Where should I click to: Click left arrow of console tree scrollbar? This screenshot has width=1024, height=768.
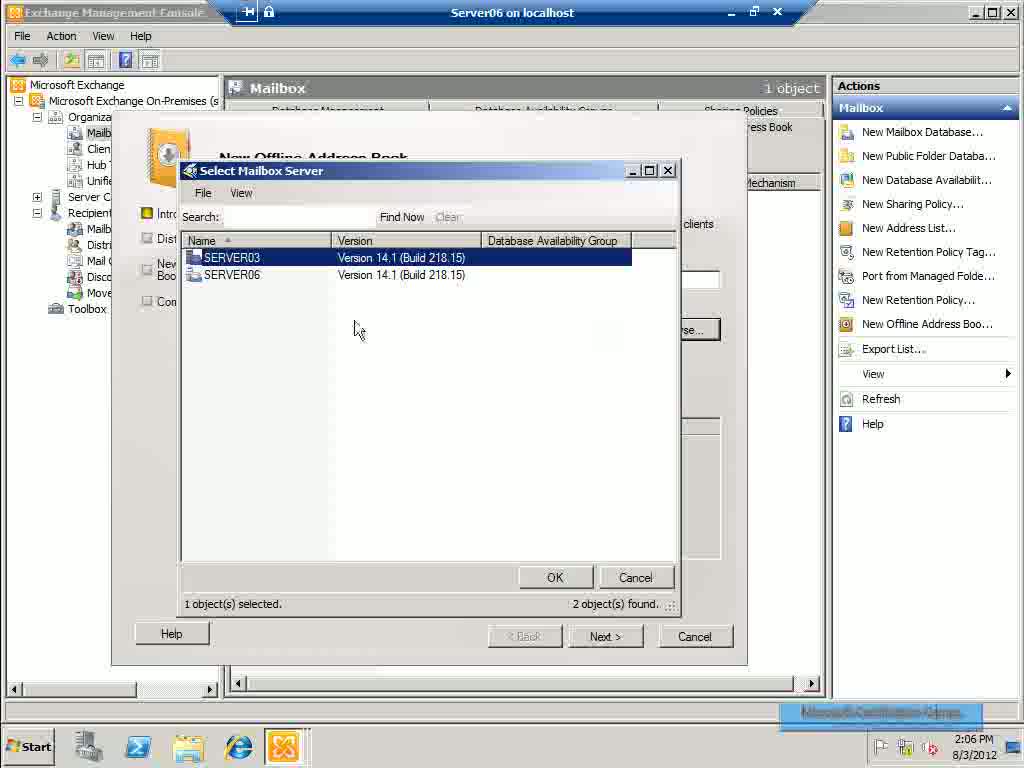pos(14,690)
